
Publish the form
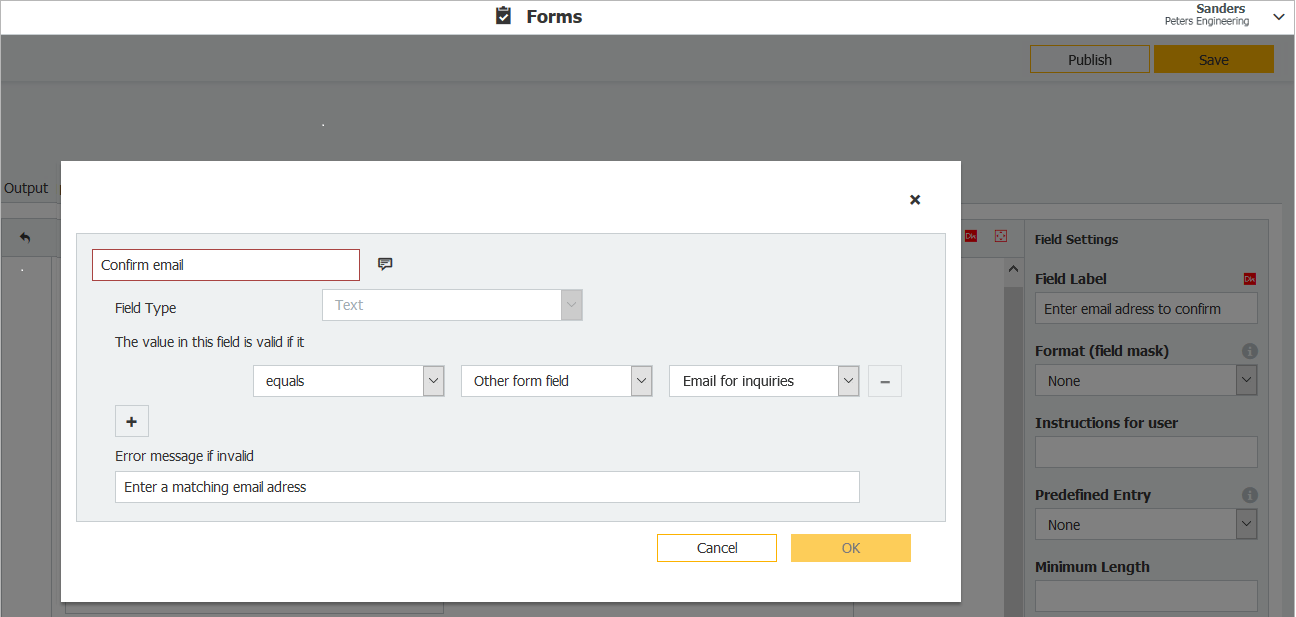click(x=1089, y=58)
